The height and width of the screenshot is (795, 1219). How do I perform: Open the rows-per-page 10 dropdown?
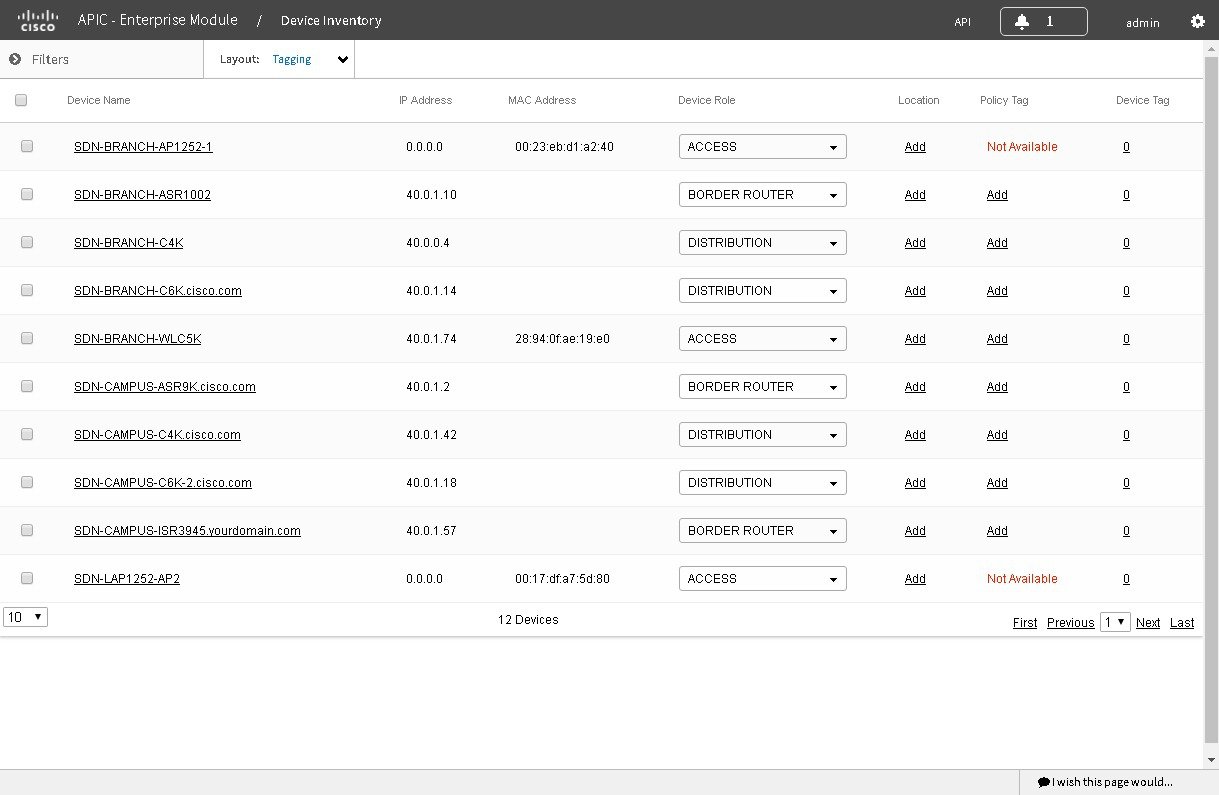click(25, 617)
